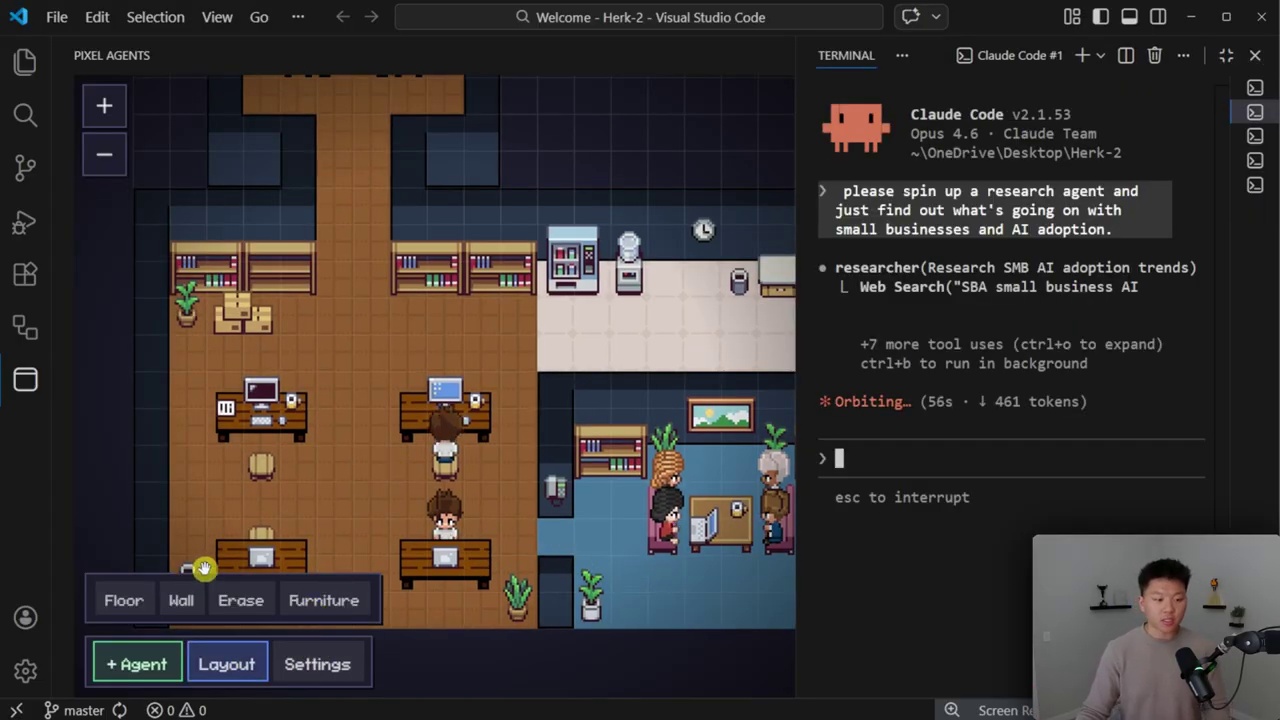
Task: Open the Selection menu
Action: pos(155,17)
